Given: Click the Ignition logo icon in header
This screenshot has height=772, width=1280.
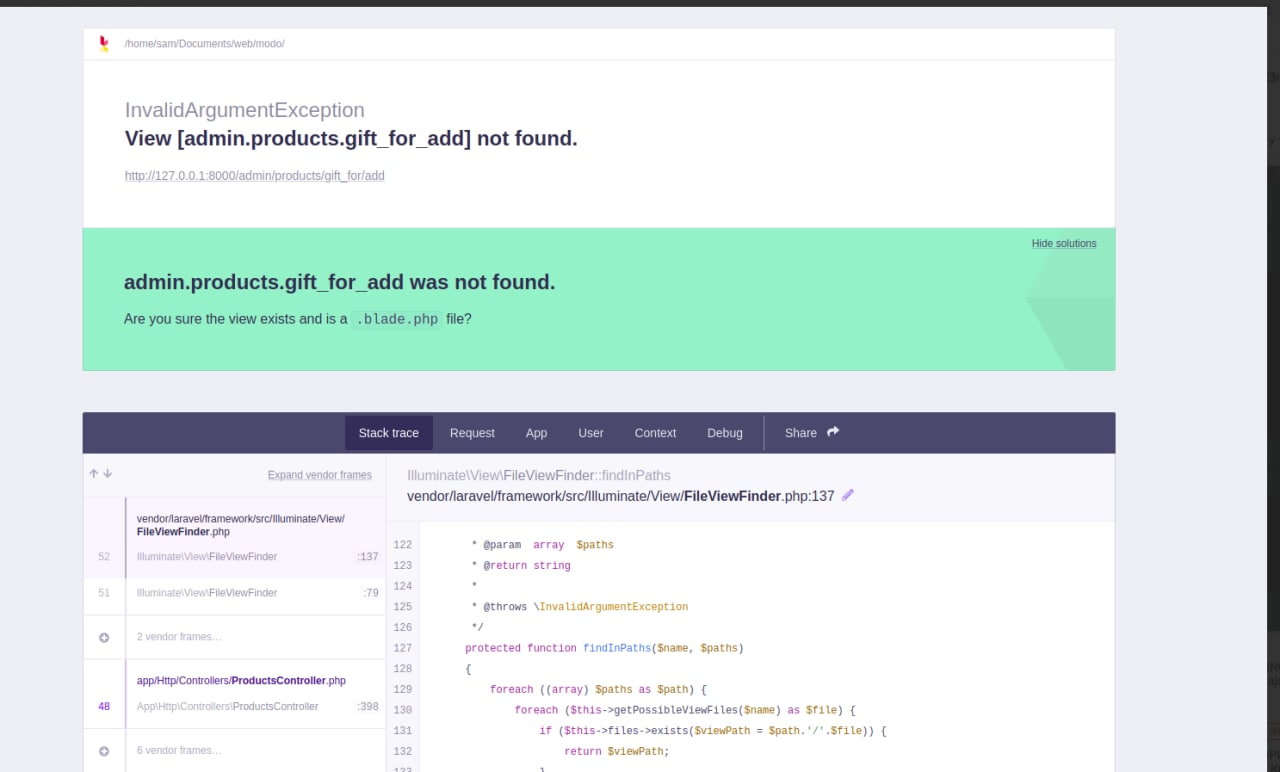Looking at the screenshot, I should tap(104, 44).
